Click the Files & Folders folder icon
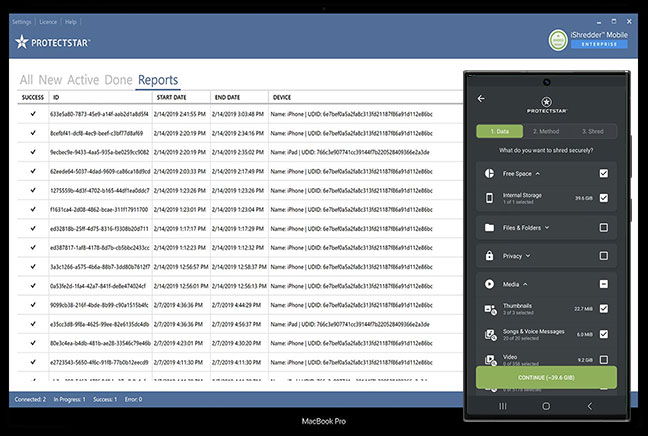This screenshot has height=436, width=648. 490,227
